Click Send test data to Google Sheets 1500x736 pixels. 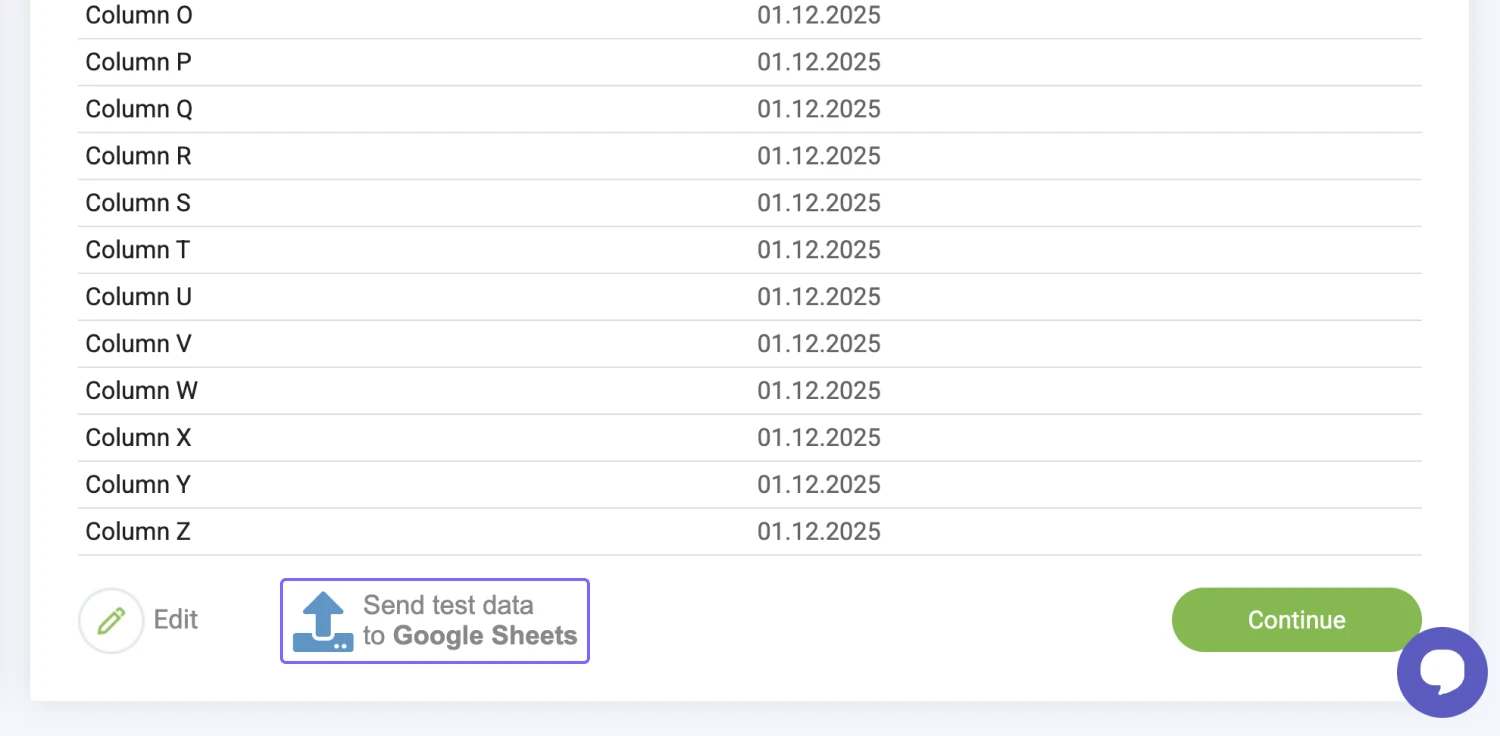pyautogui.click(x=469, y=621)
